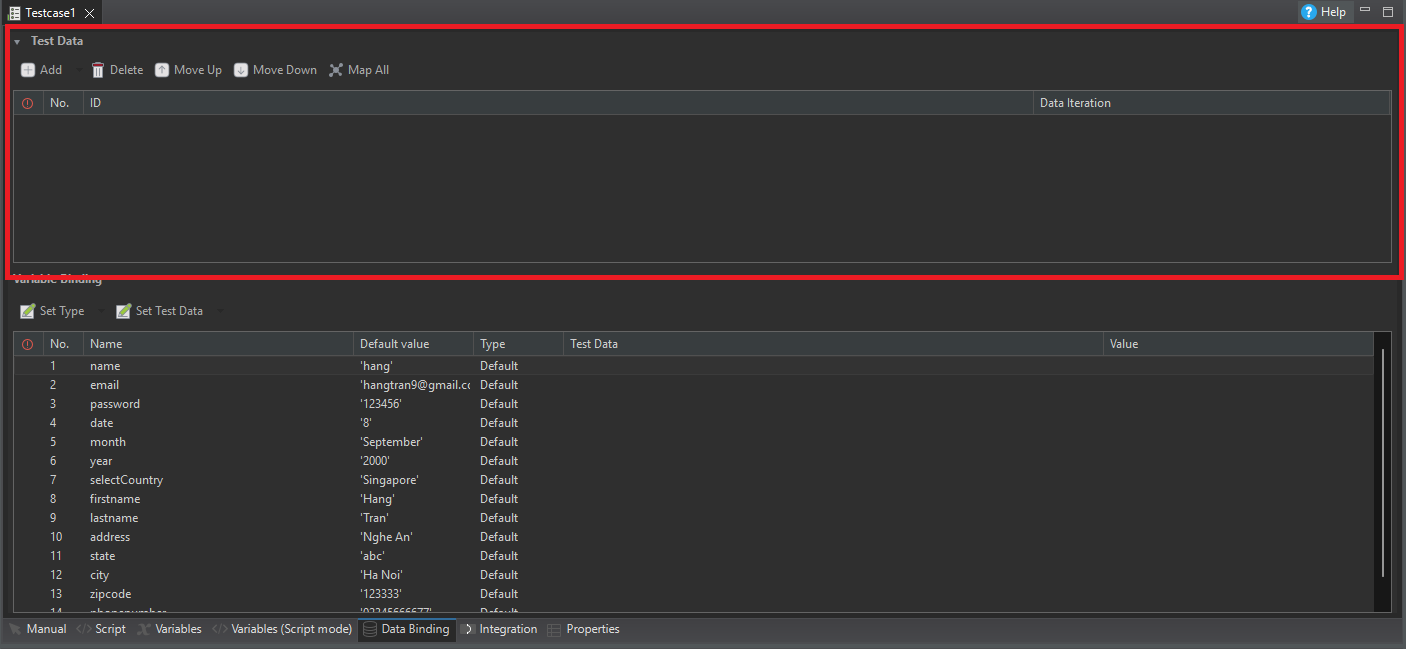Click the Delete trash can icon
The image size is (1406, 649).
[98, 70]
